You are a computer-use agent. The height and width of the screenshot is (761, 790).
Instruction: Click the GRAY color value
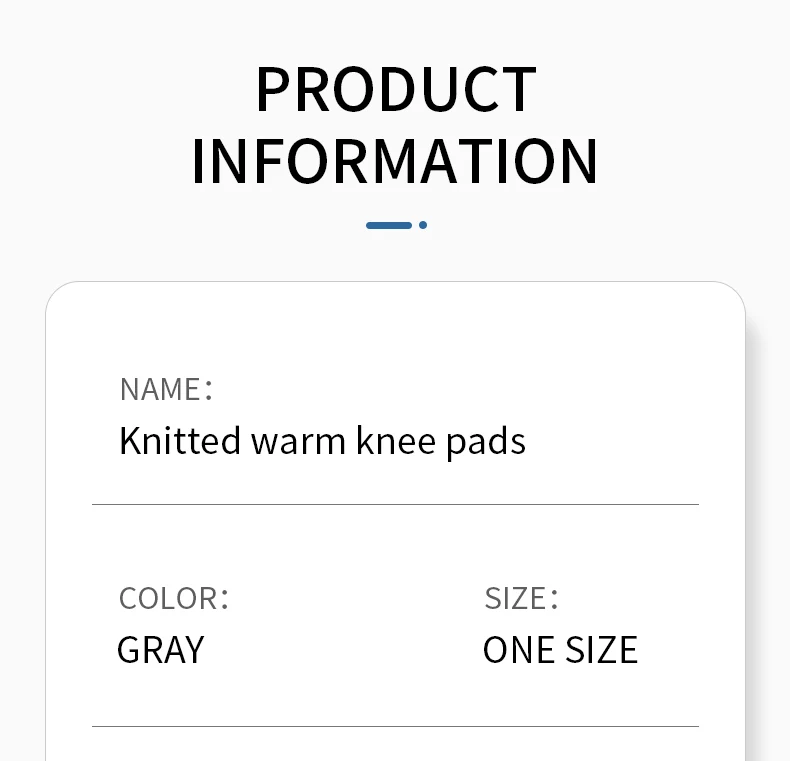pos(161,650)
